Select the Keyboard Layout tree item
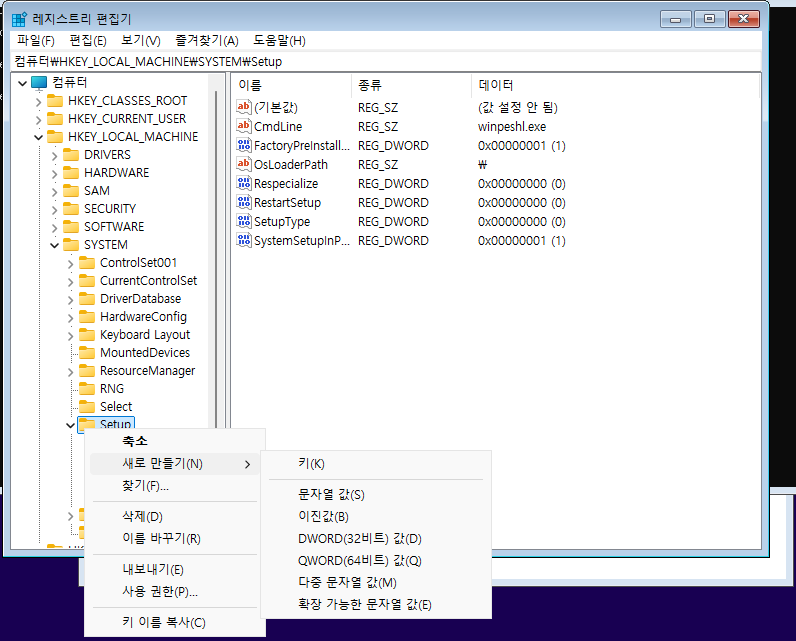This screenshot has width=796, height=641. pos(145,335)
